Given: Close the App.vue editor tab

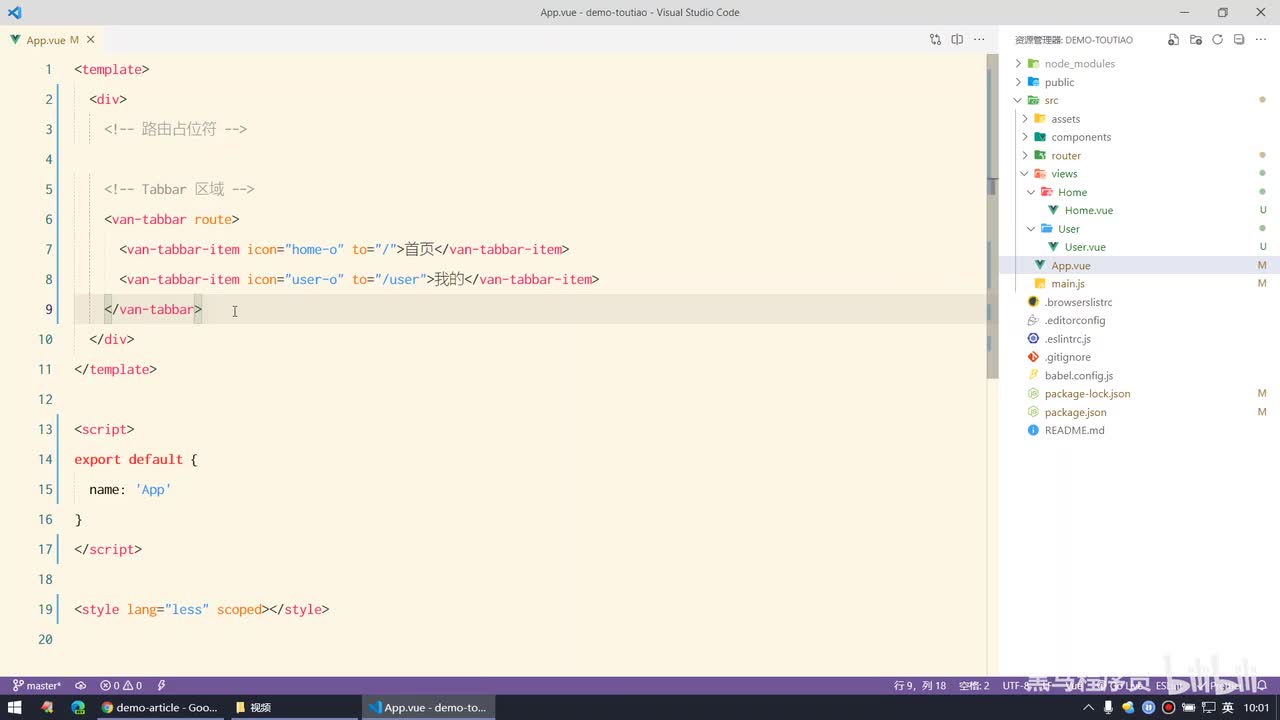Looking at the screenshot, I should coord(91,40).
